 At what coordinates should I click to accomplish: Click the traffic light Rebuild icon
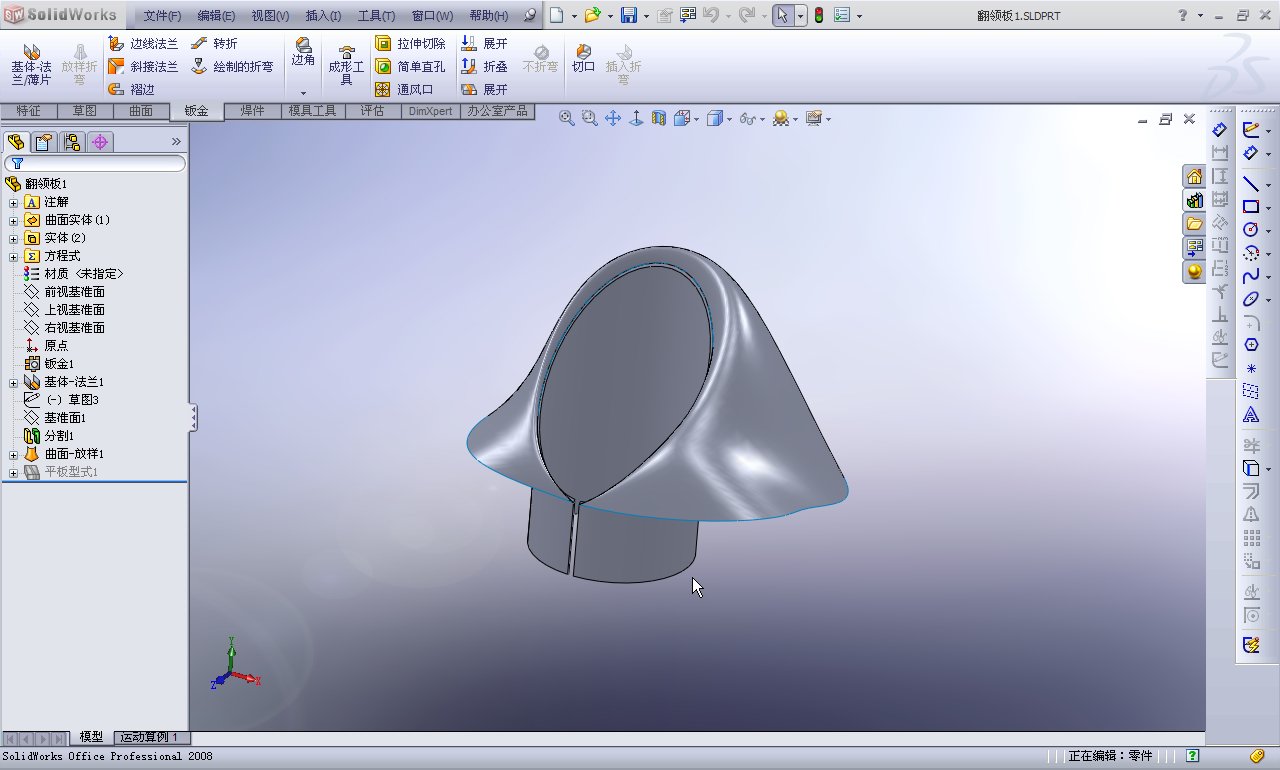pyautogui.click(x=818, y=16)
